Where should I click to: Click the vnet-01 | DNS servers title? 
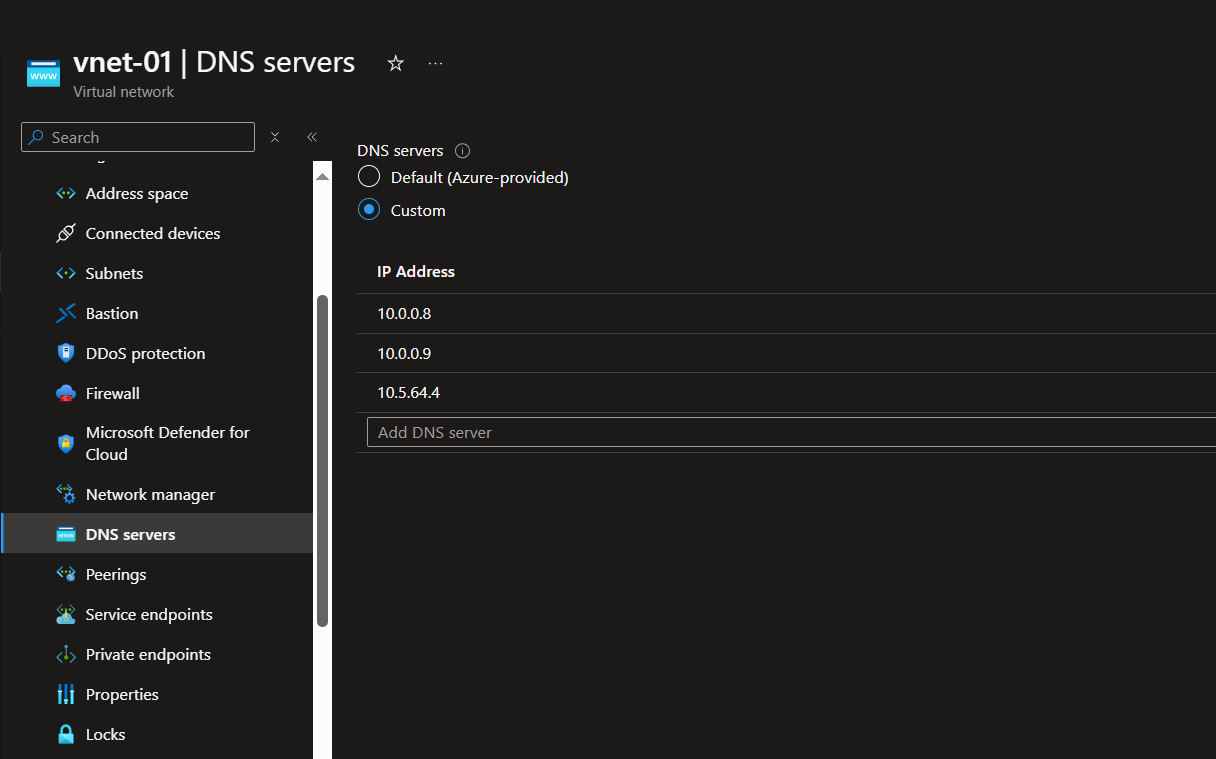click(x=214, y=62)
